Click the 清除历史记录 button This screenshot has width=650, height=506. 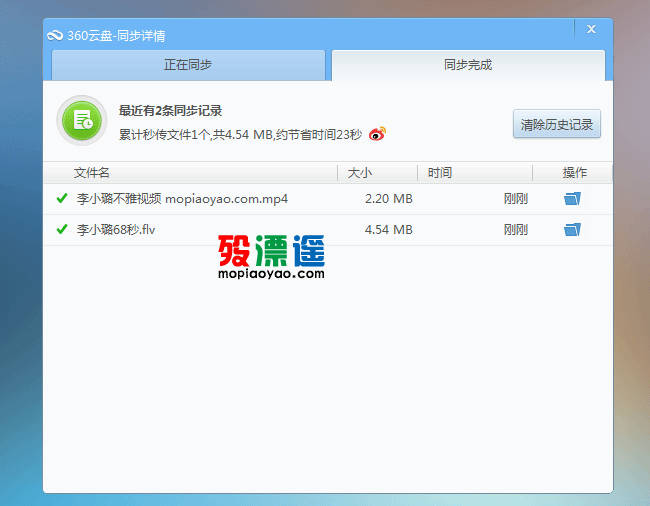[x=557, y=124]
